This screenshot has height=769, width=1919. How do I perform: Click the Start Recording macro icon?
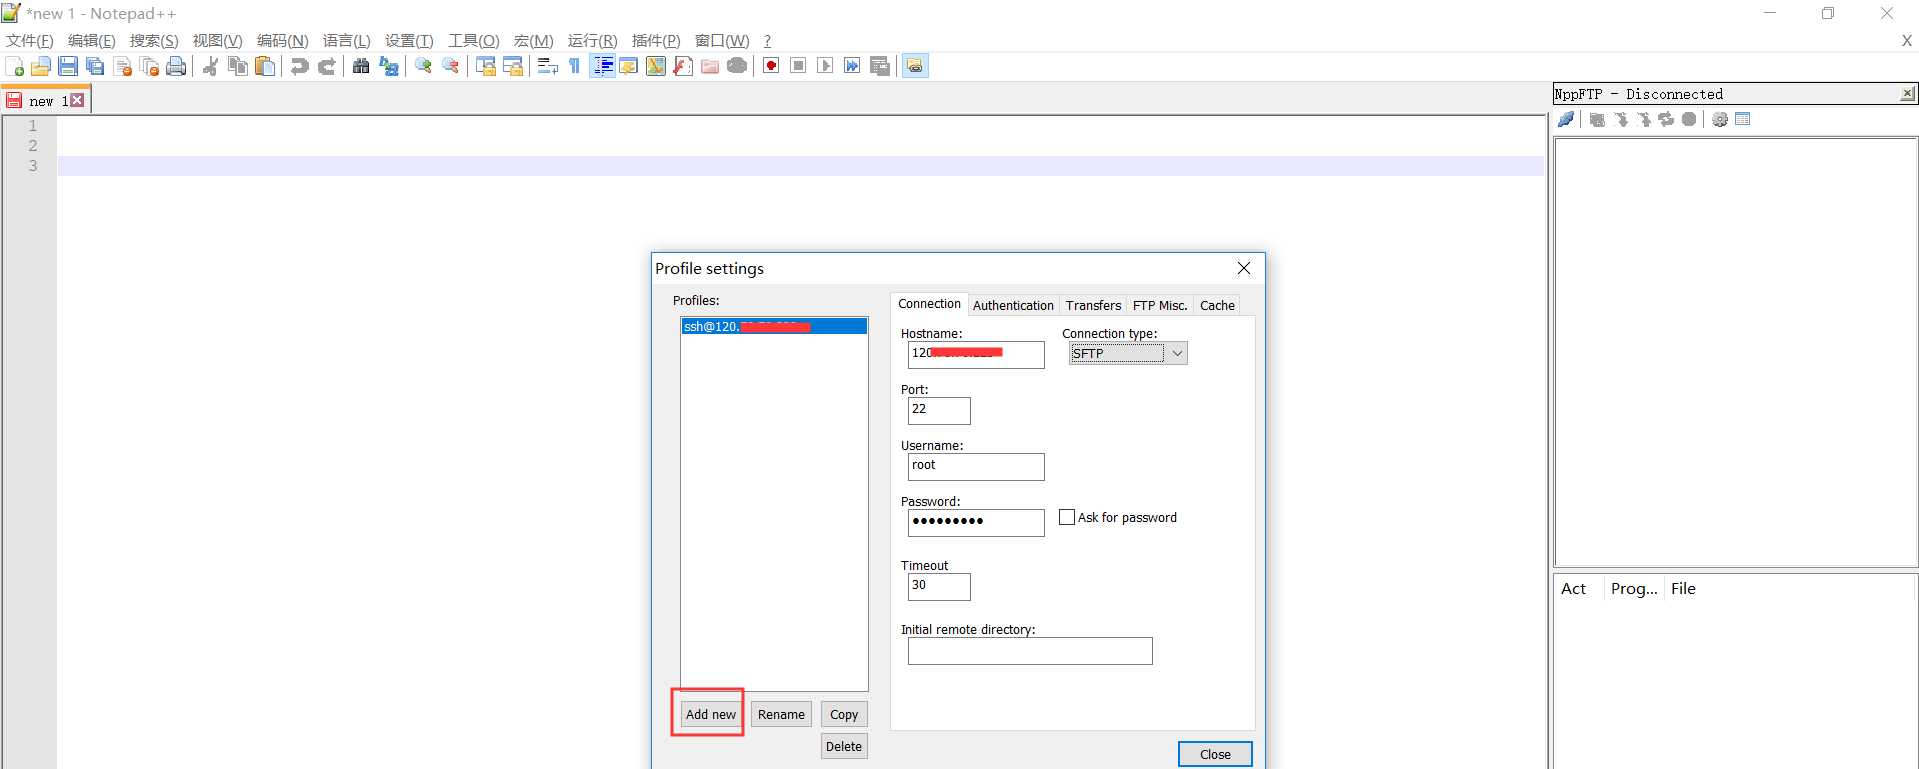tap(771, 66)
